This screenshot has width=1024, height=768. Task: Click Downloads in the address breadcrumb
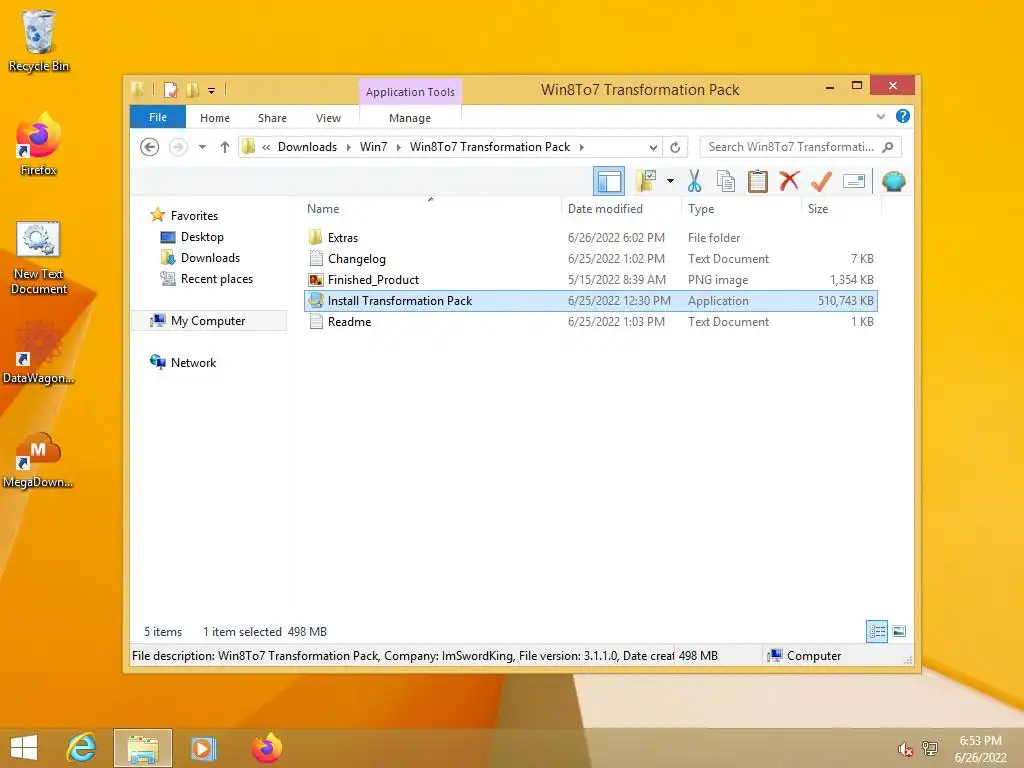(x=308, y=147)
